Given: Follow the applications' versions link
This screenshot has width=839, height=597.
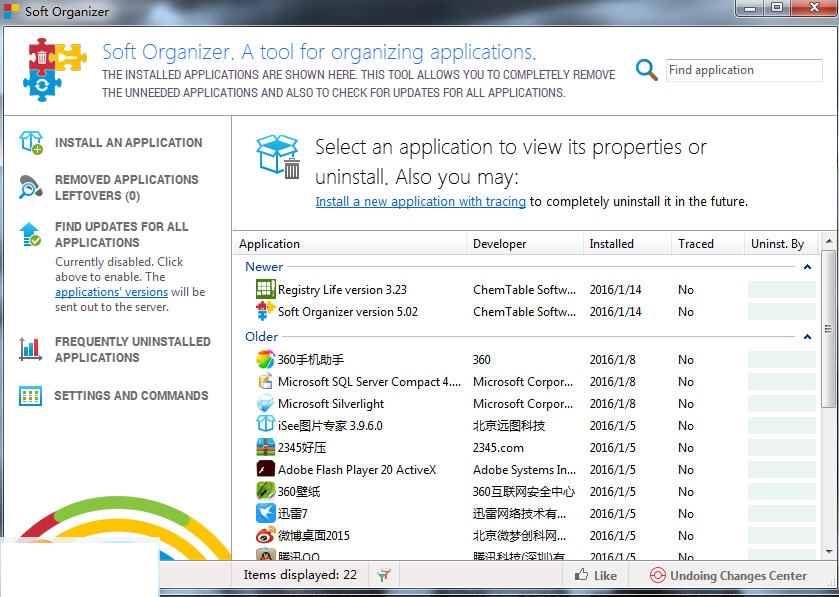Looking at the screenshot, I should click(x=111, y=292).
